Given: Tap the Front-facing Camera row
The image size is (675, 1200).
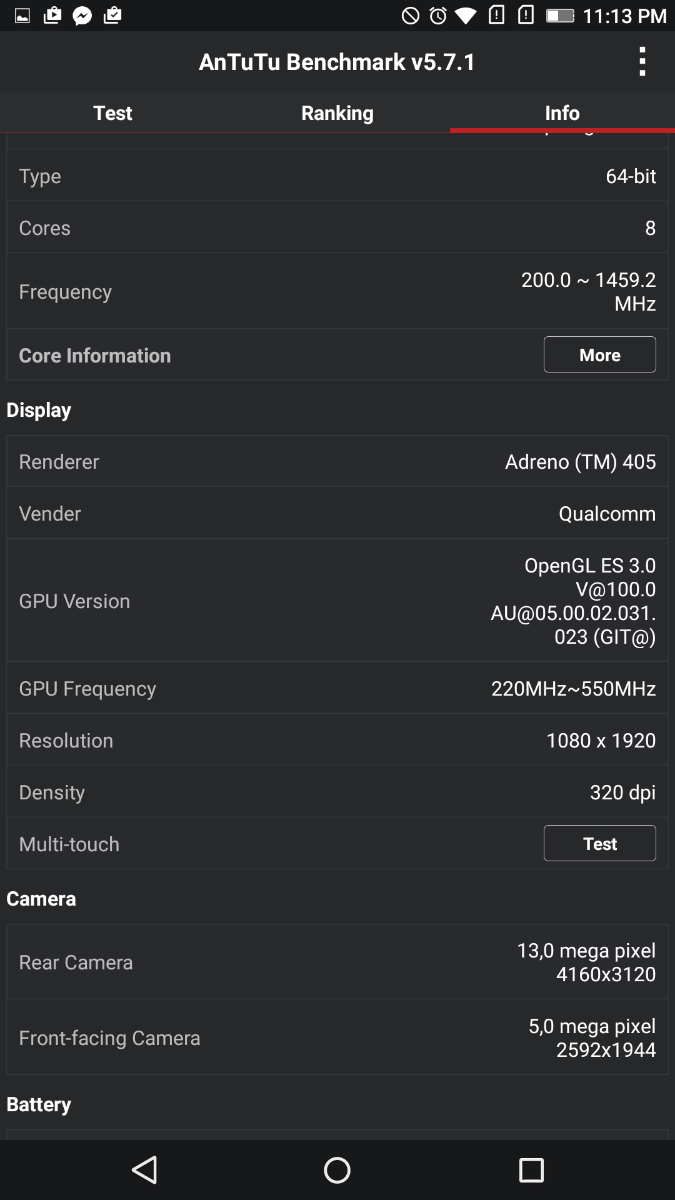Looking at the screenshot, I should [x=337, y=1038].
